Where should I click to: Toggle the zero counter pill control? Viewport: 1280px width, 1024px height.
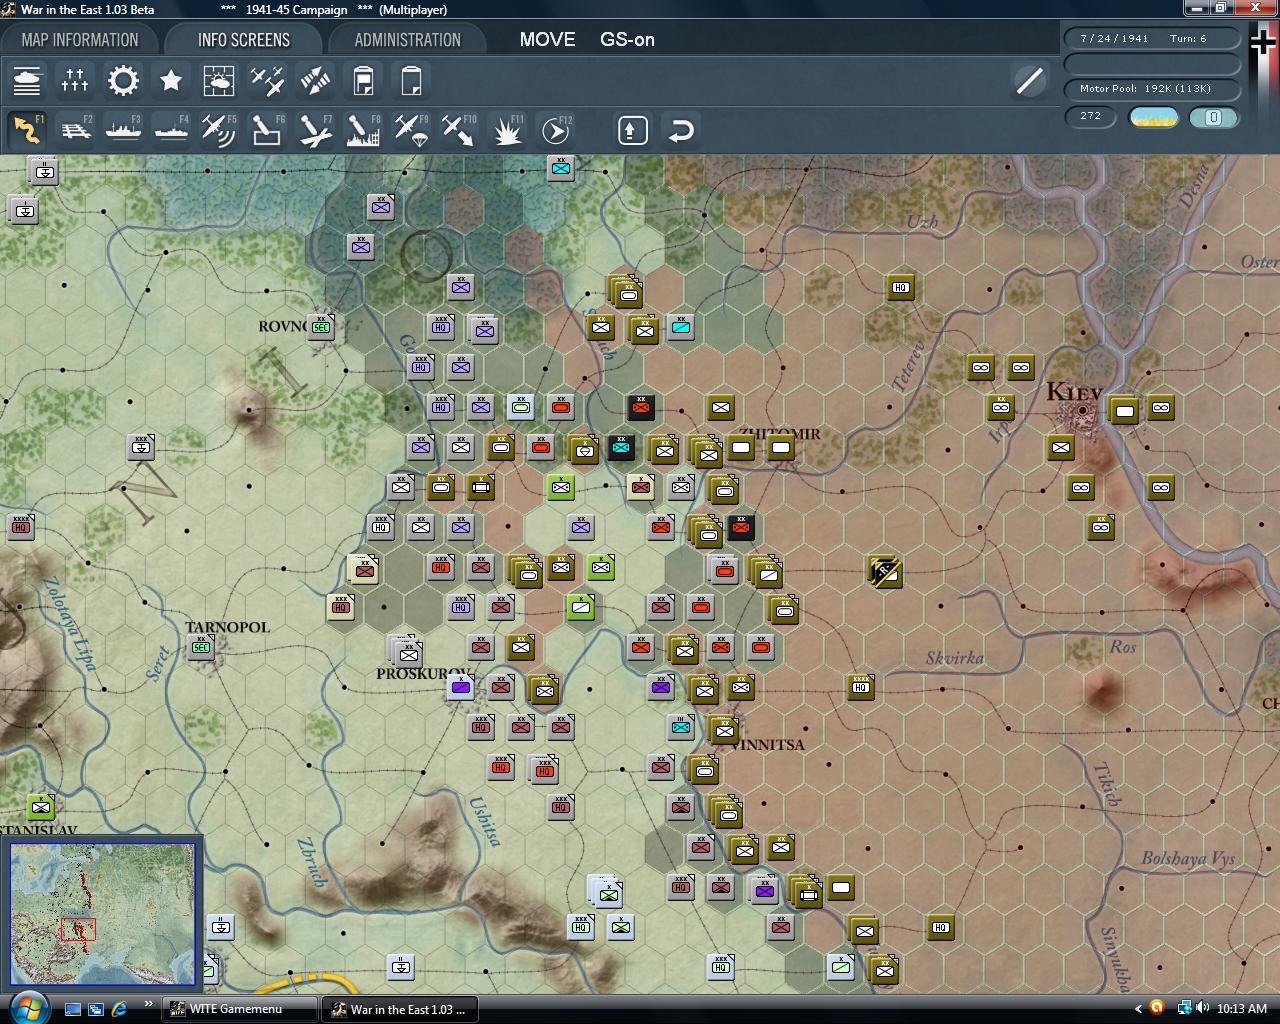tap(1213, 118)
